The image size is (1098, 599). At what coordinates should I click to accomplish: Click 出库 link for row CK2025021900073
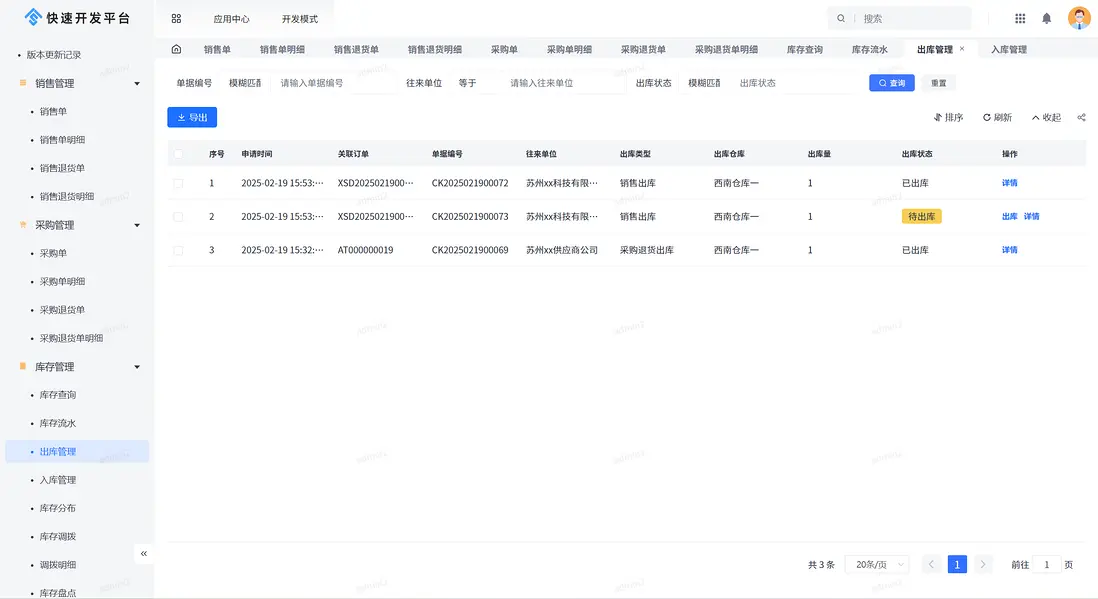coord(1010,217)
